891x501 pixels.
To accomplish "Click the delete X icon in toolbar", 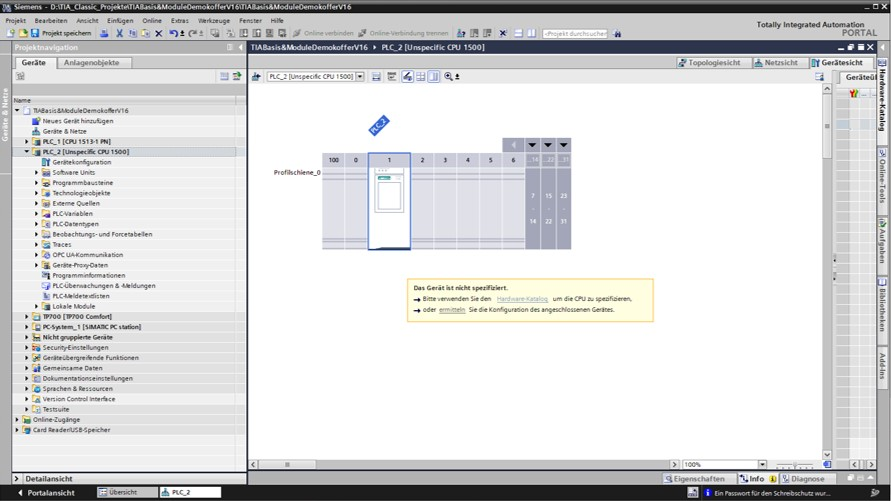I will tap(158, 33).
